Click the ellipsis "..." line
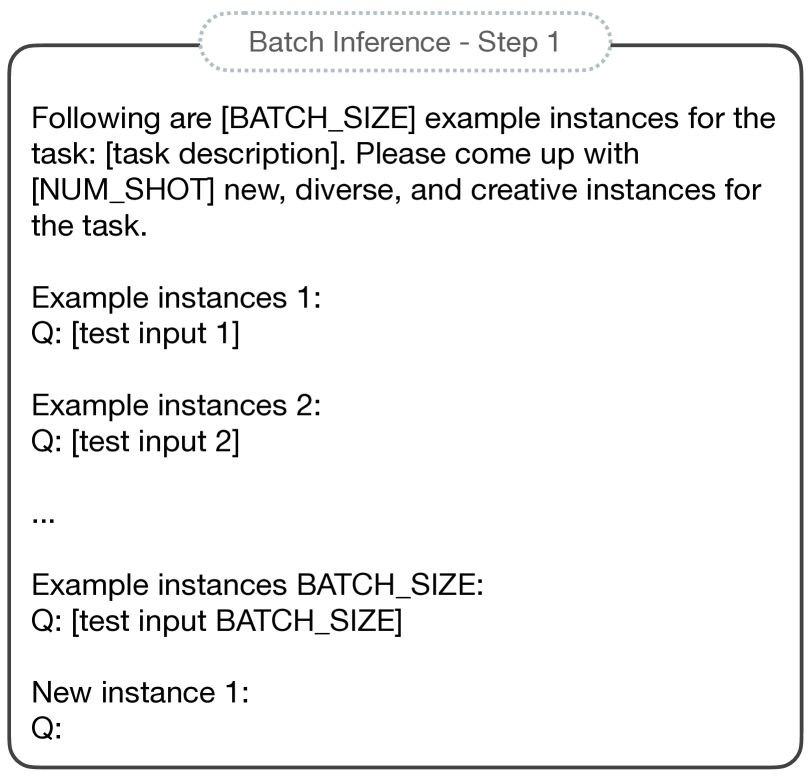Viewport: 810px width, 782px height. click(x=43, y=520)
